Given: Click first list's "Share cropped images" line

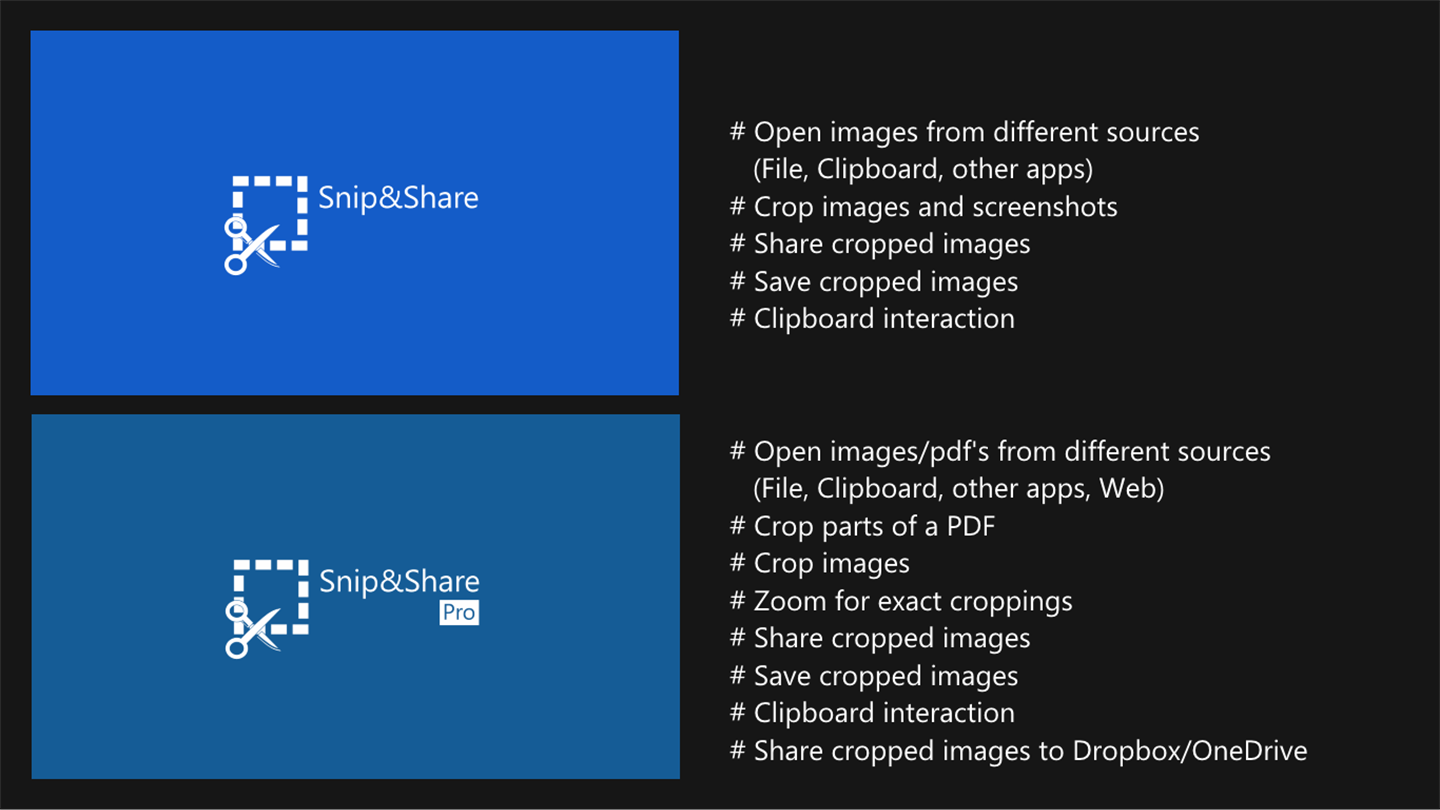Looking at the screenshot, I should (880, 244).
